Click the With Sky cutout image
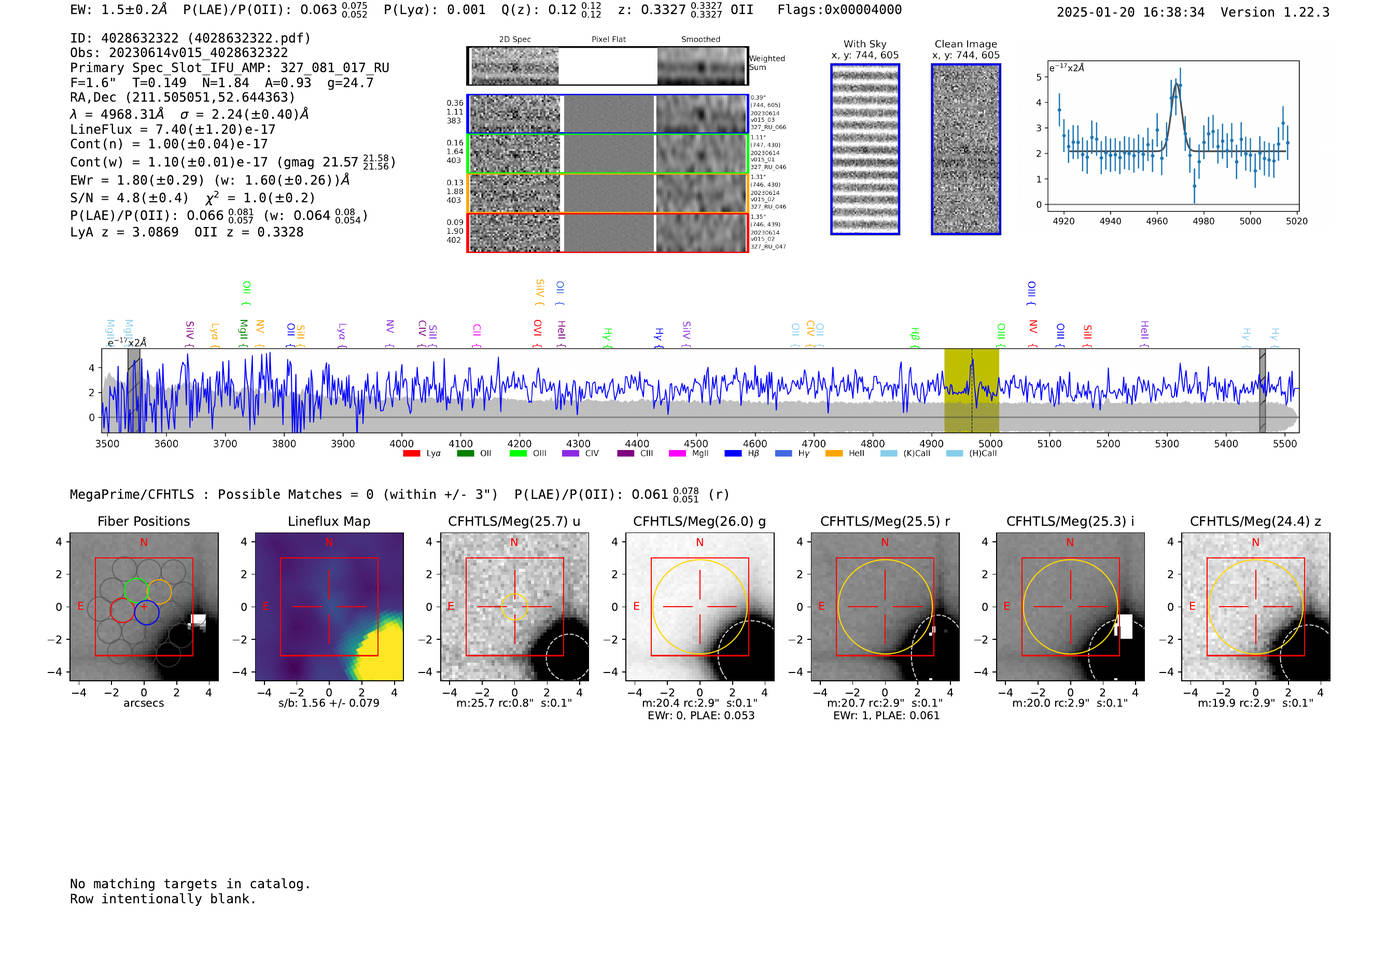This screenshot has width=1400, height=953. pyautogui.click(x=865, y=149)
